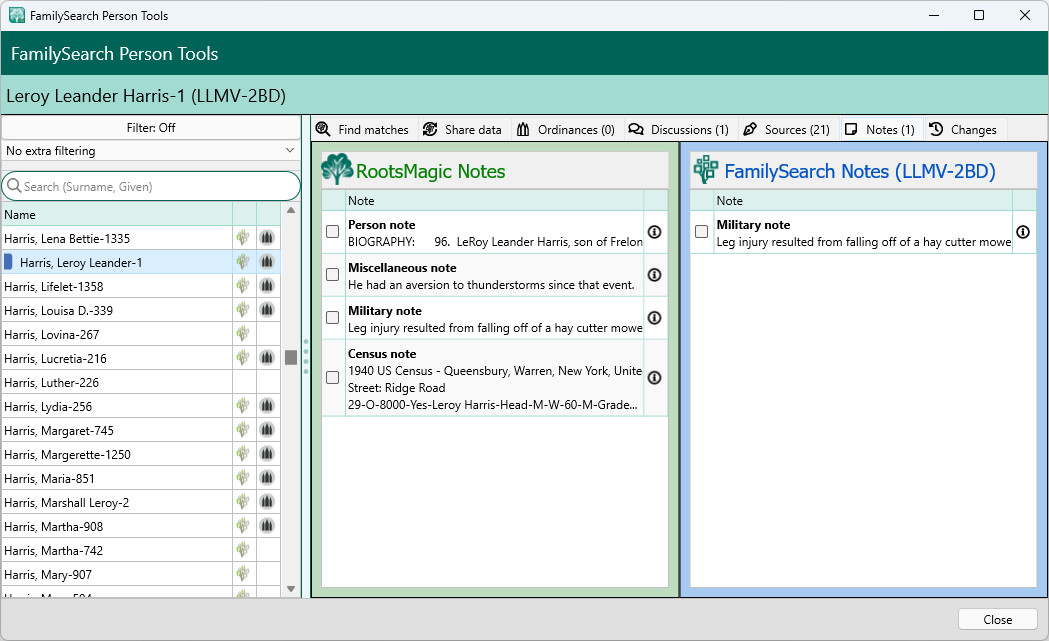
Task: Check the FamilySearch Military note checkbox
Action: pos(701,232)
